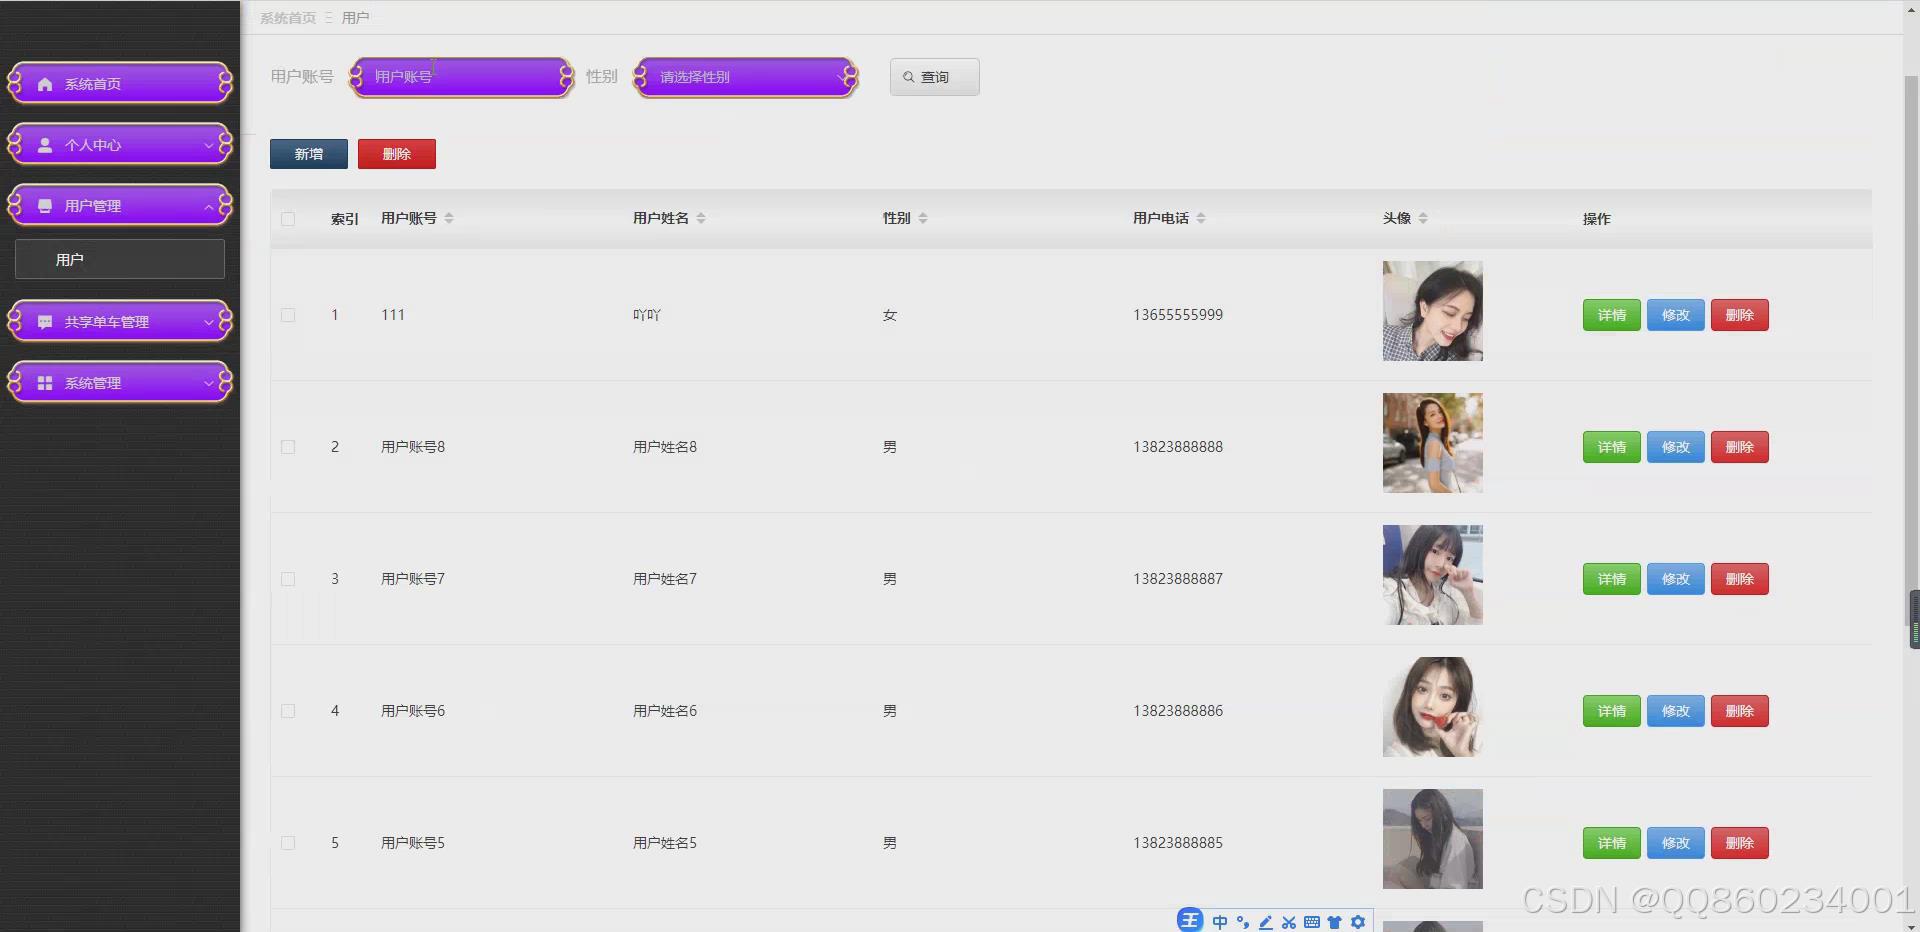Click 删除 for 用户账号6
The image size is (1920, 932).
1740,711
